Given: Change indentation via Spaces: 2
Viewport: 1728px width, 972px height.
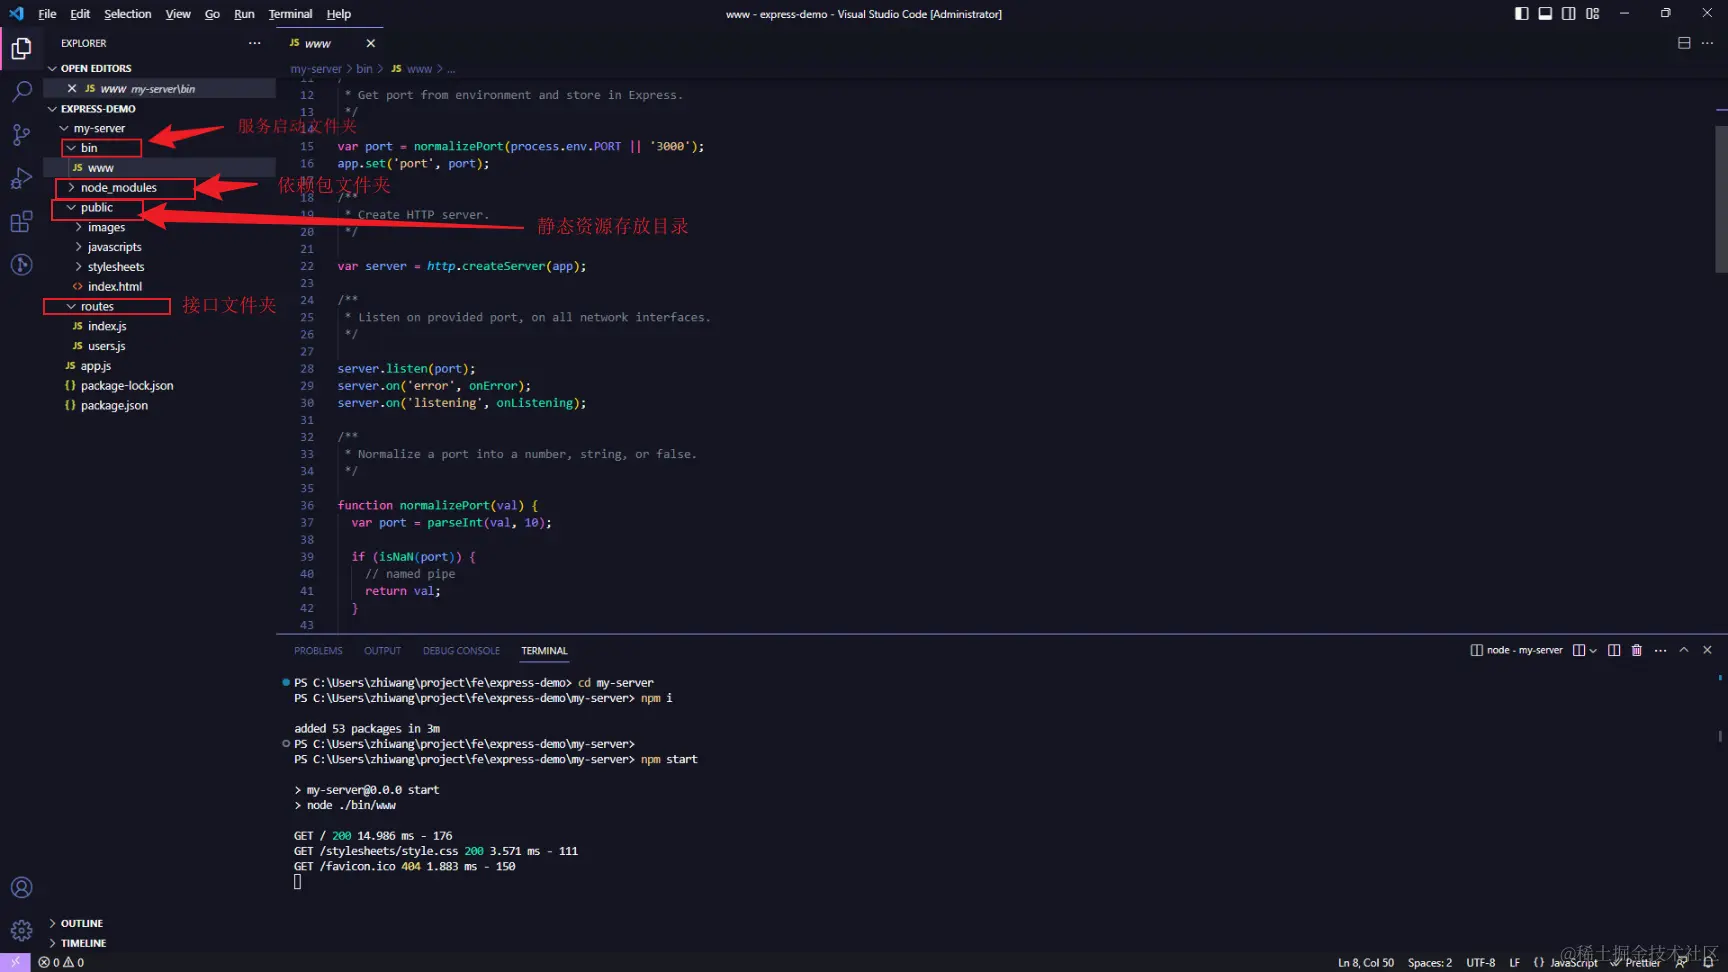Looking at the screenshot, I should pos(1430,962).
